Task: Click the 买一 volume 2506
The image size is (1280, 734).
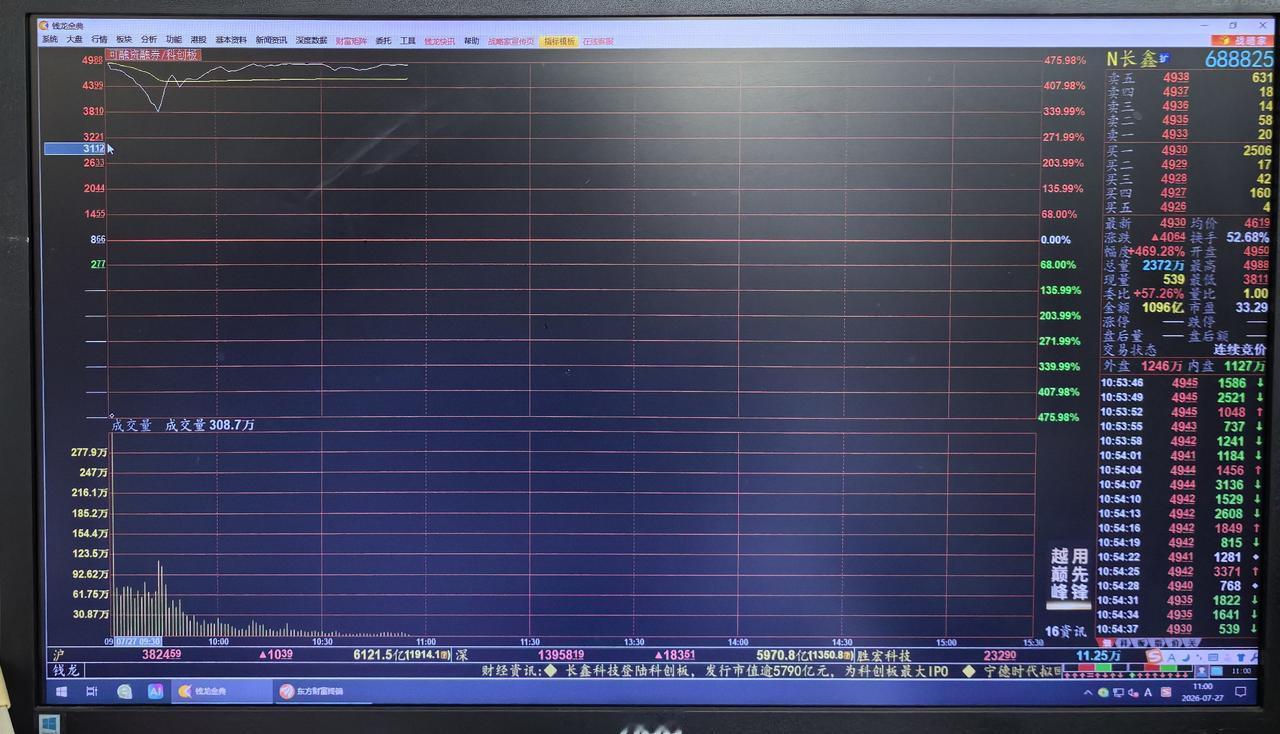Action: tap(1257, 151)
